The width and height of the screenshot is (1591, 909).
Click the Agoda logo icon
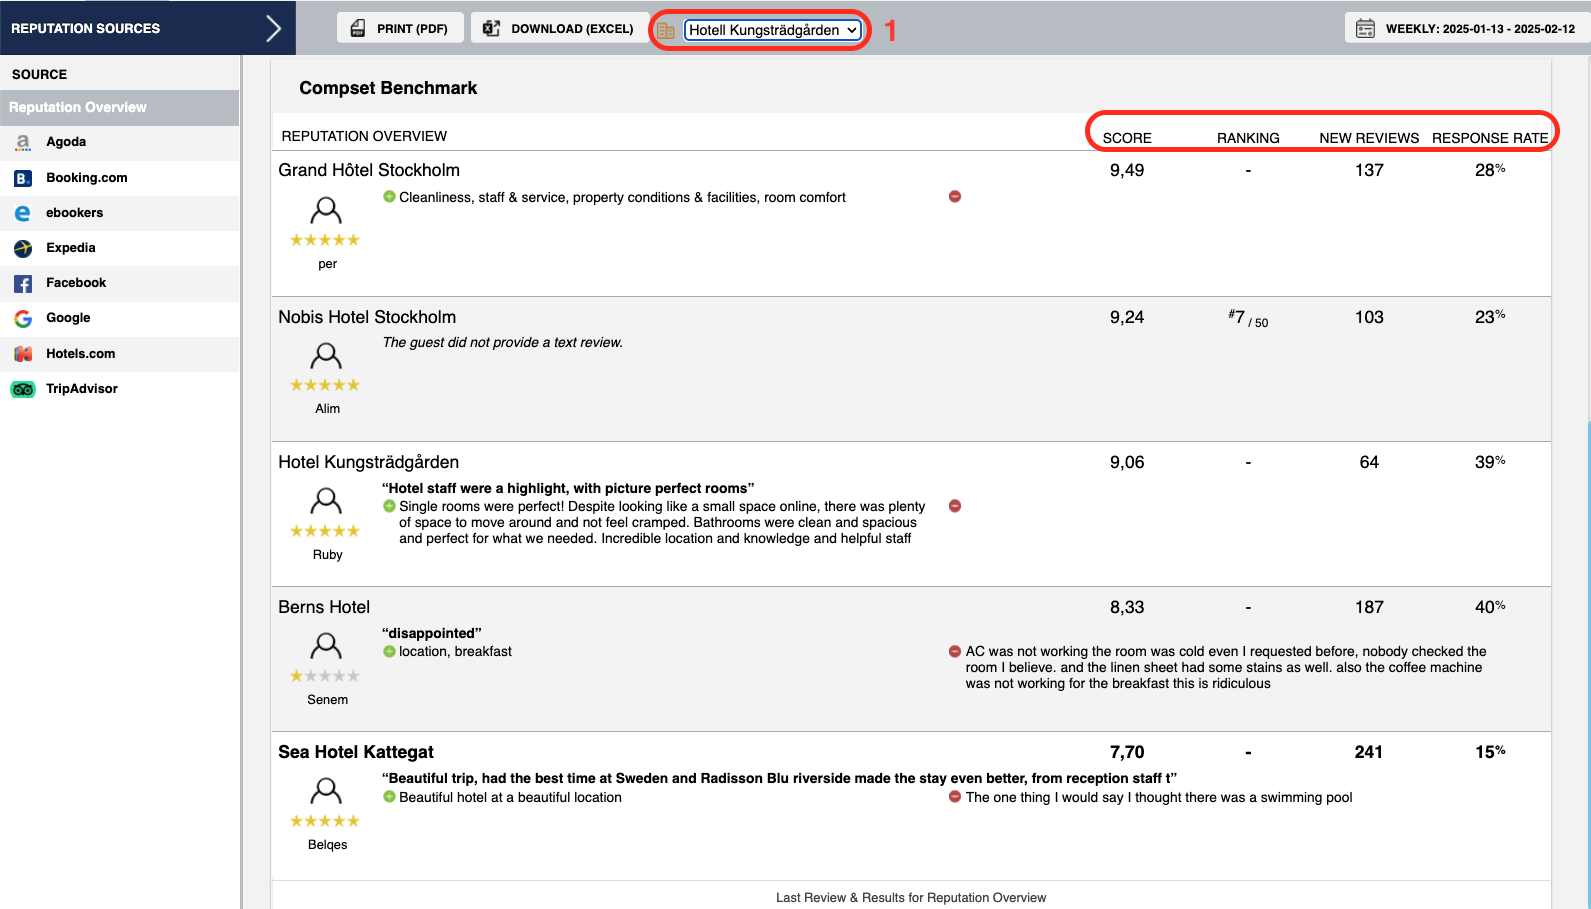[23, 143]
